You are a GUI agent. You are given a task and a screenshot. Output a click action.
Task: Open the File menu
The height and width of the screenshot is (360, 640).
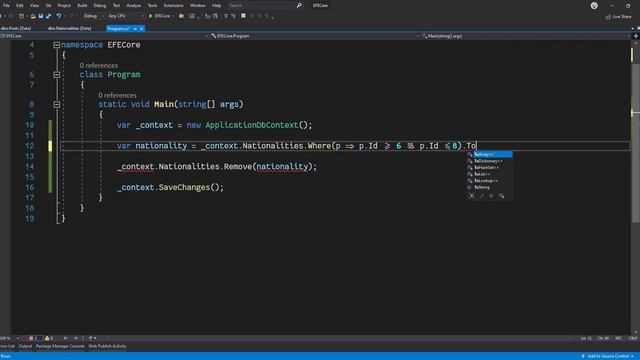click(6, 5)
